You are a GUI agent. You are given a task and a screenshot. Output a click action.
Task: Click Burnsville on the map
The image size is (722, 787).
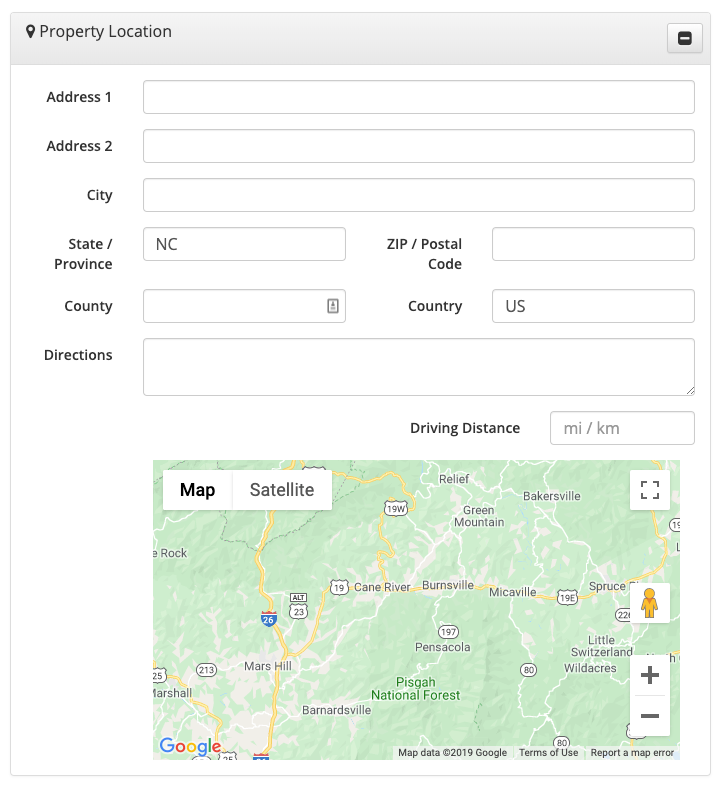(447, 585)
